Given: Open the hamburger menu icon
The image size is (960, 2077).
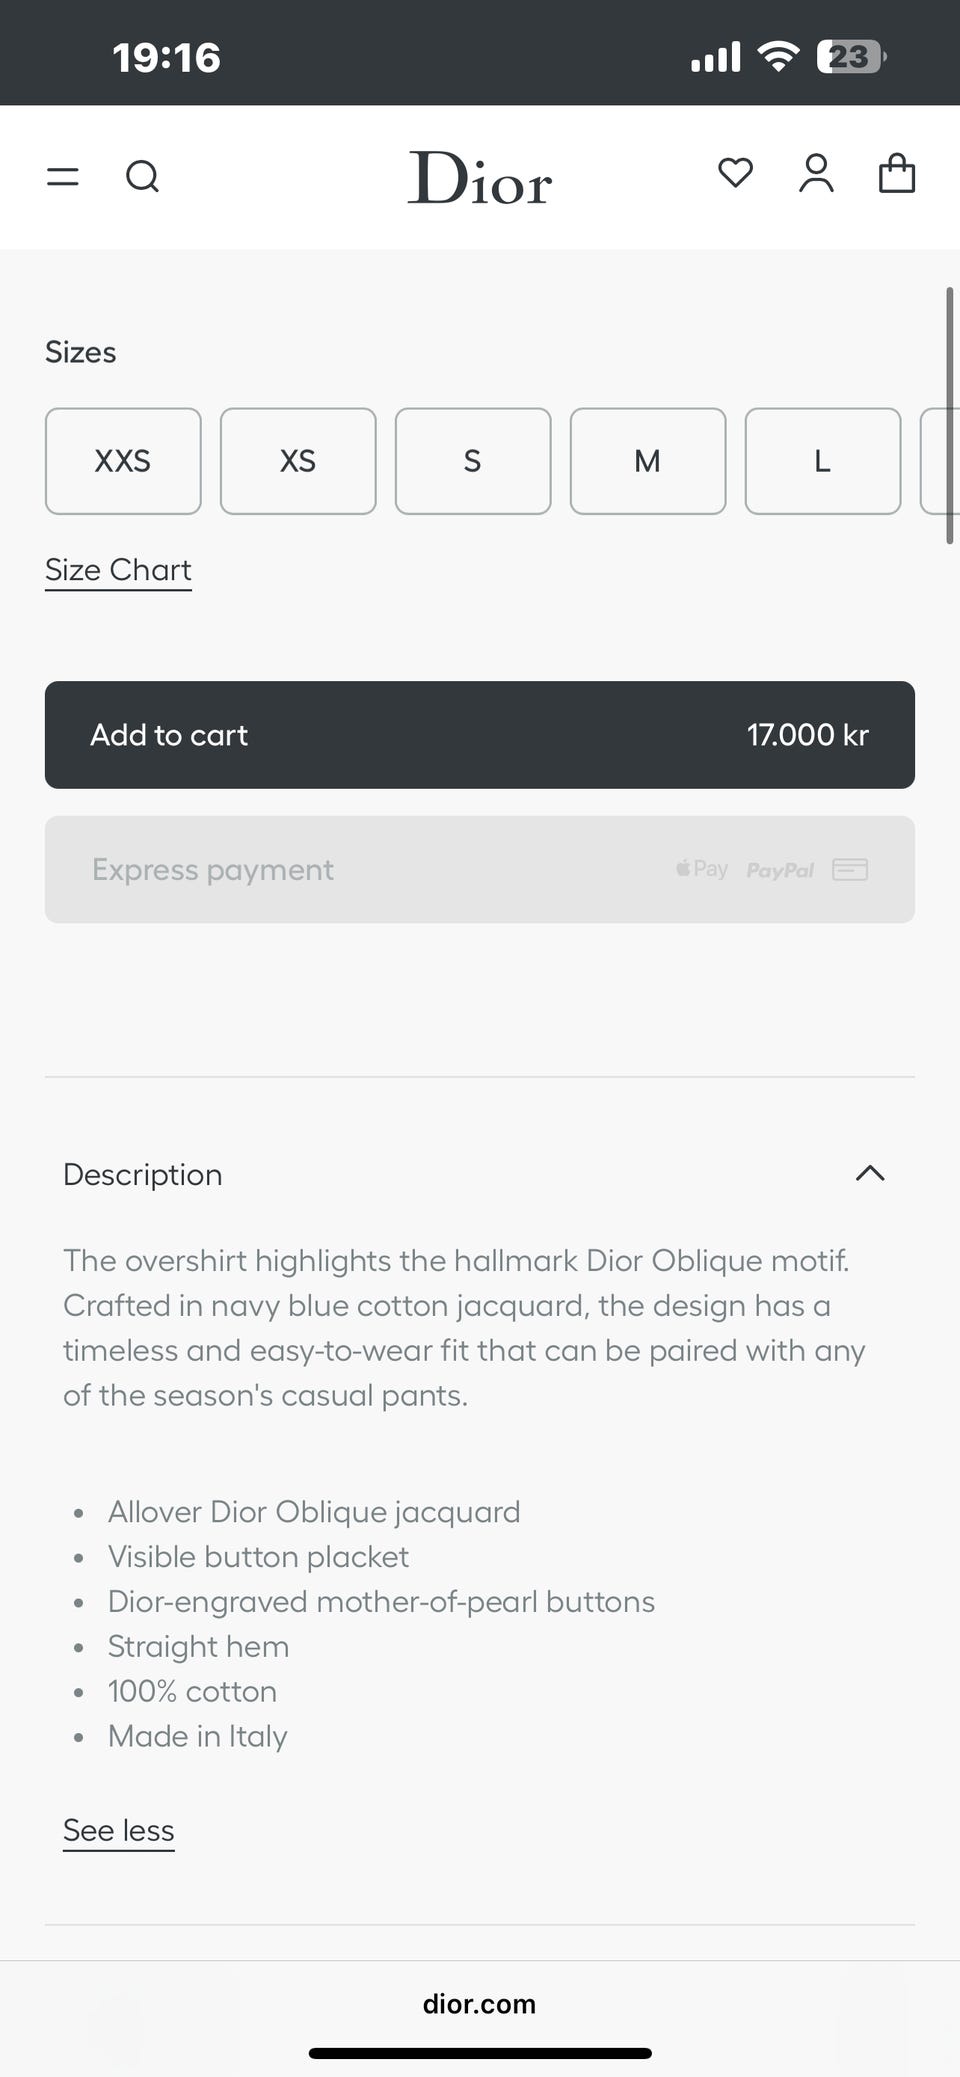Looking at the screenshot, I should [x=62, y=177].
